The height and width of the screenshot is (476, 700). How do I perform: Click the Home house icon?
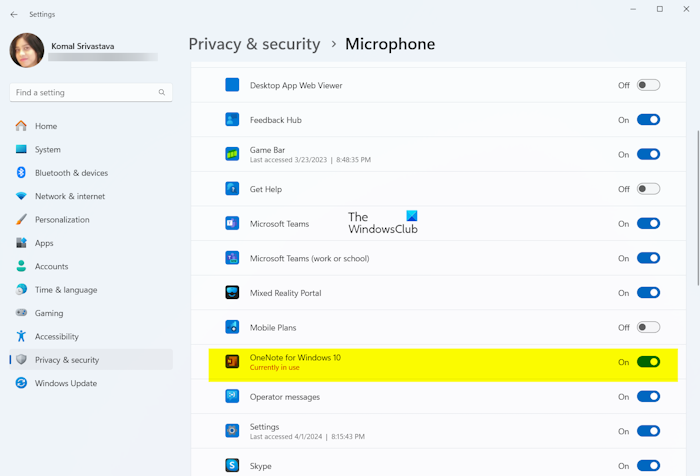(21, 126)
